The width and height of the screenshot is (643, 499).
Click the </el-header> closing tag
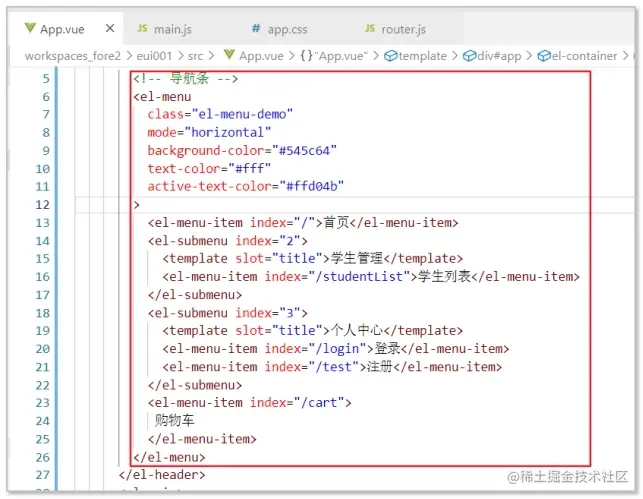coord(162,475)
